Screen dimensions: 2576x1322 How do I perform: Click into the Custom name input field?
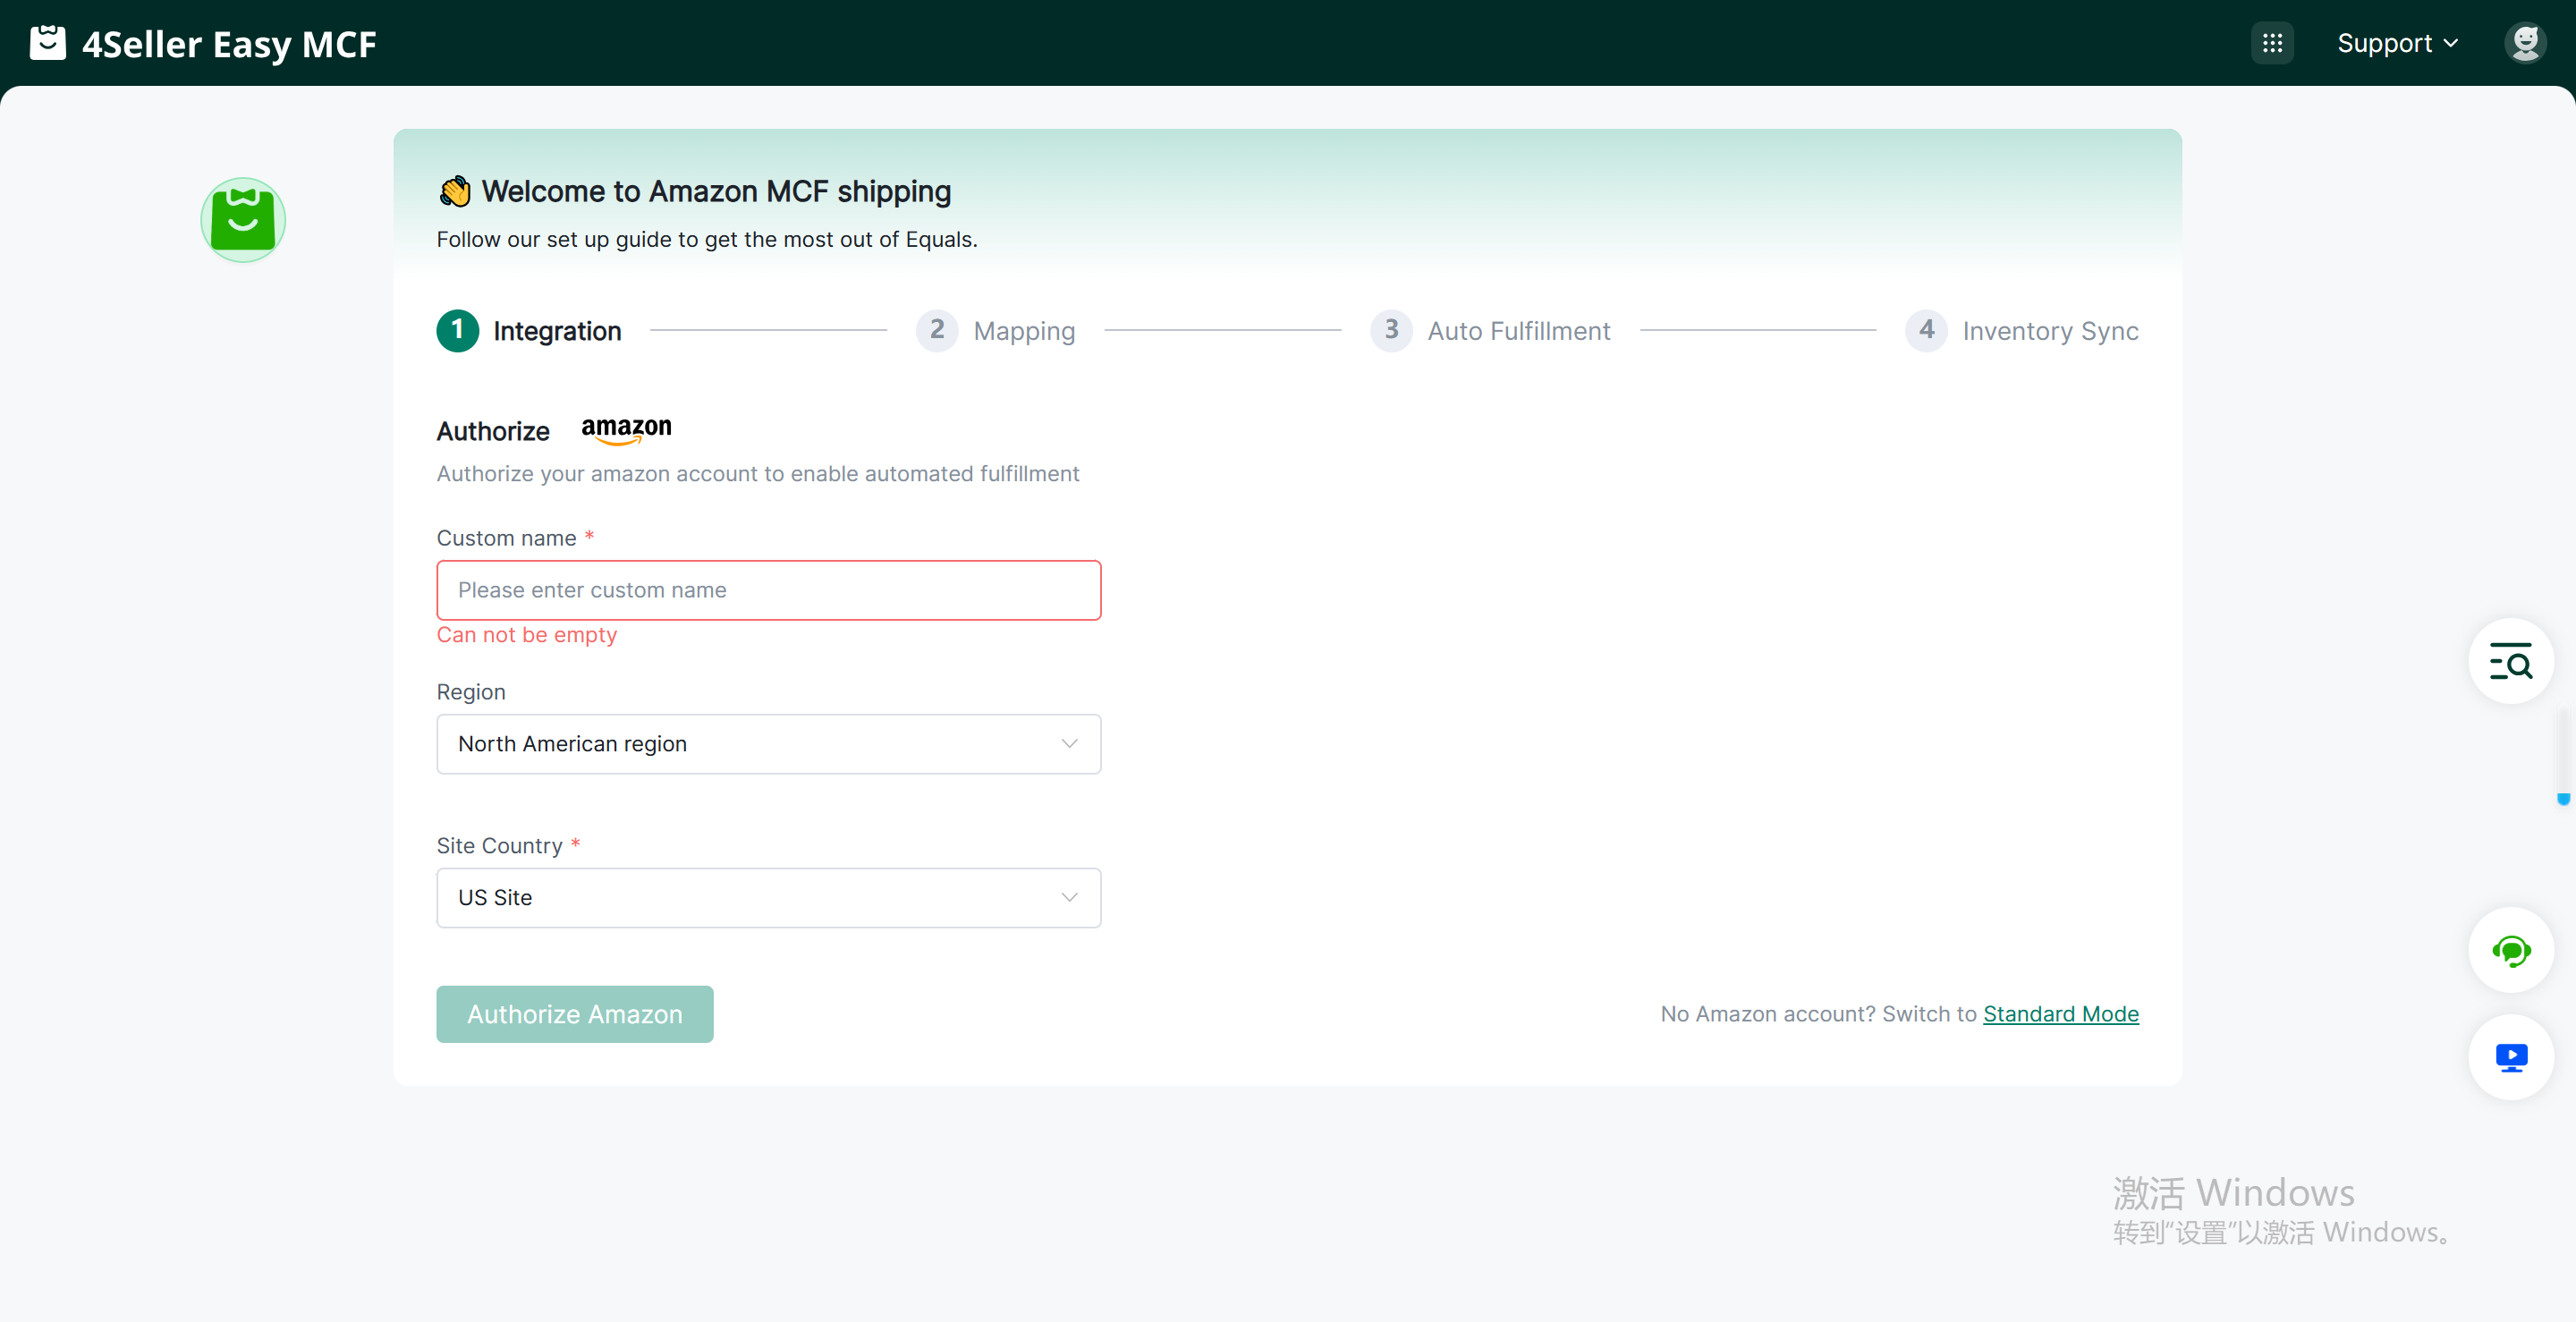[768, 590]
